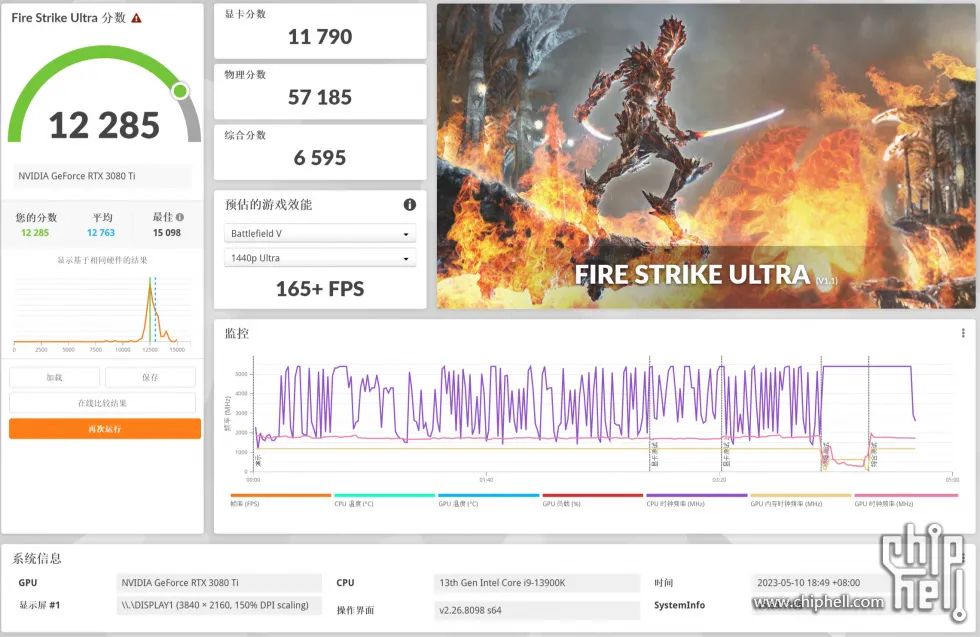Click the 12 285 main score gauge
This screenshot has width=980, height=637.
pyautogui.click(x=104, y=95)
